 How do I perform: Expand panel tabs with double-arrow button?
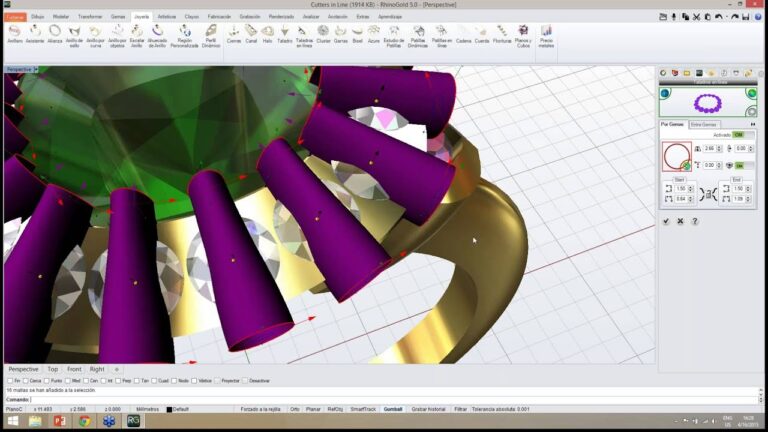point(753,124)
